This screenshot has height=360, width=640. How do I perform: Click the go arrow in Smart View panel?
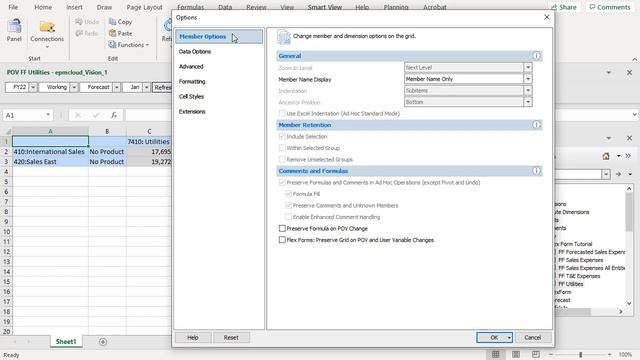[619, 174]
